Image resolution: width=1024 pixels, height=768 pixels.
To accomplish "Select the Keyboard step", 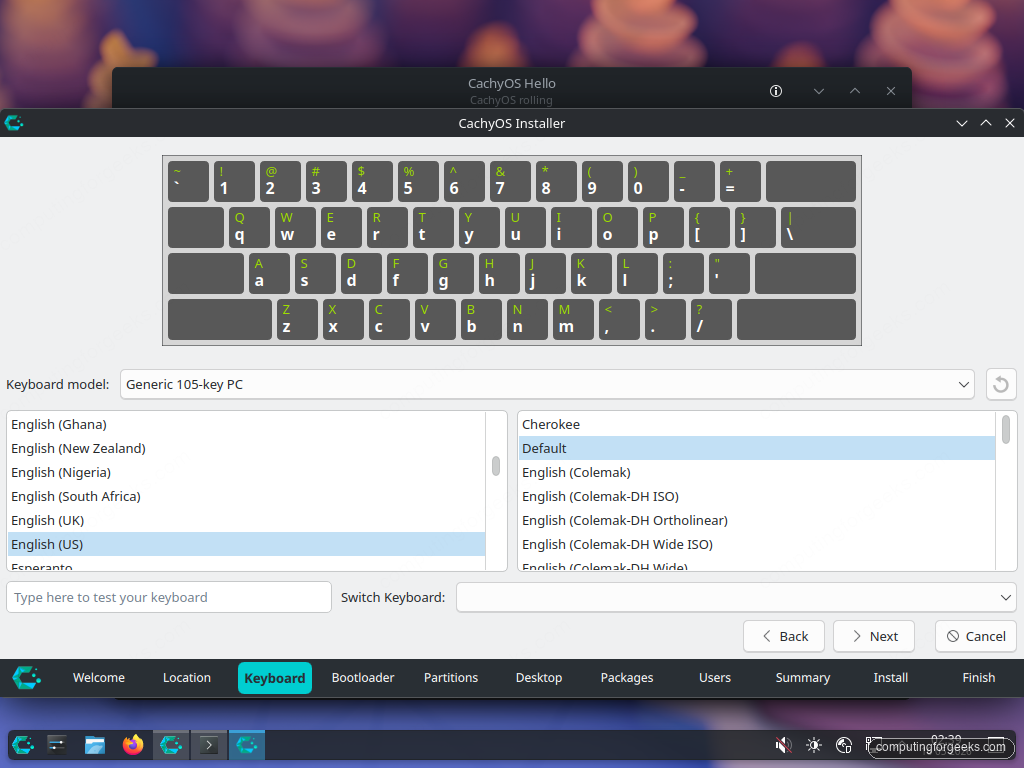I will pyautogui.click(x=275, y=678).
